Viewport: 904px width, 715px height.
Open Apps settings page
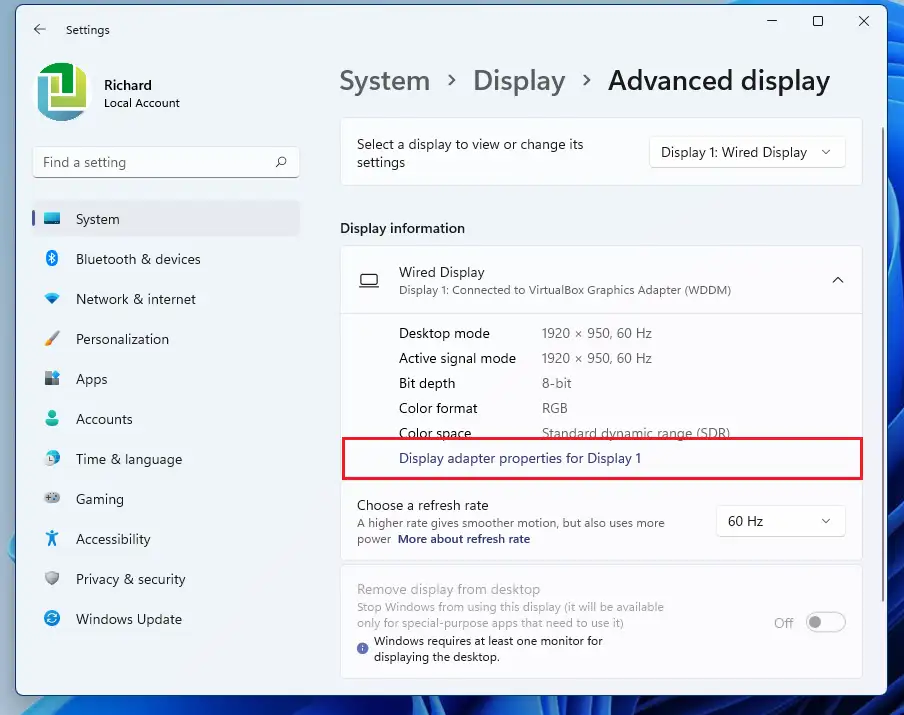(x=166, y=379)
